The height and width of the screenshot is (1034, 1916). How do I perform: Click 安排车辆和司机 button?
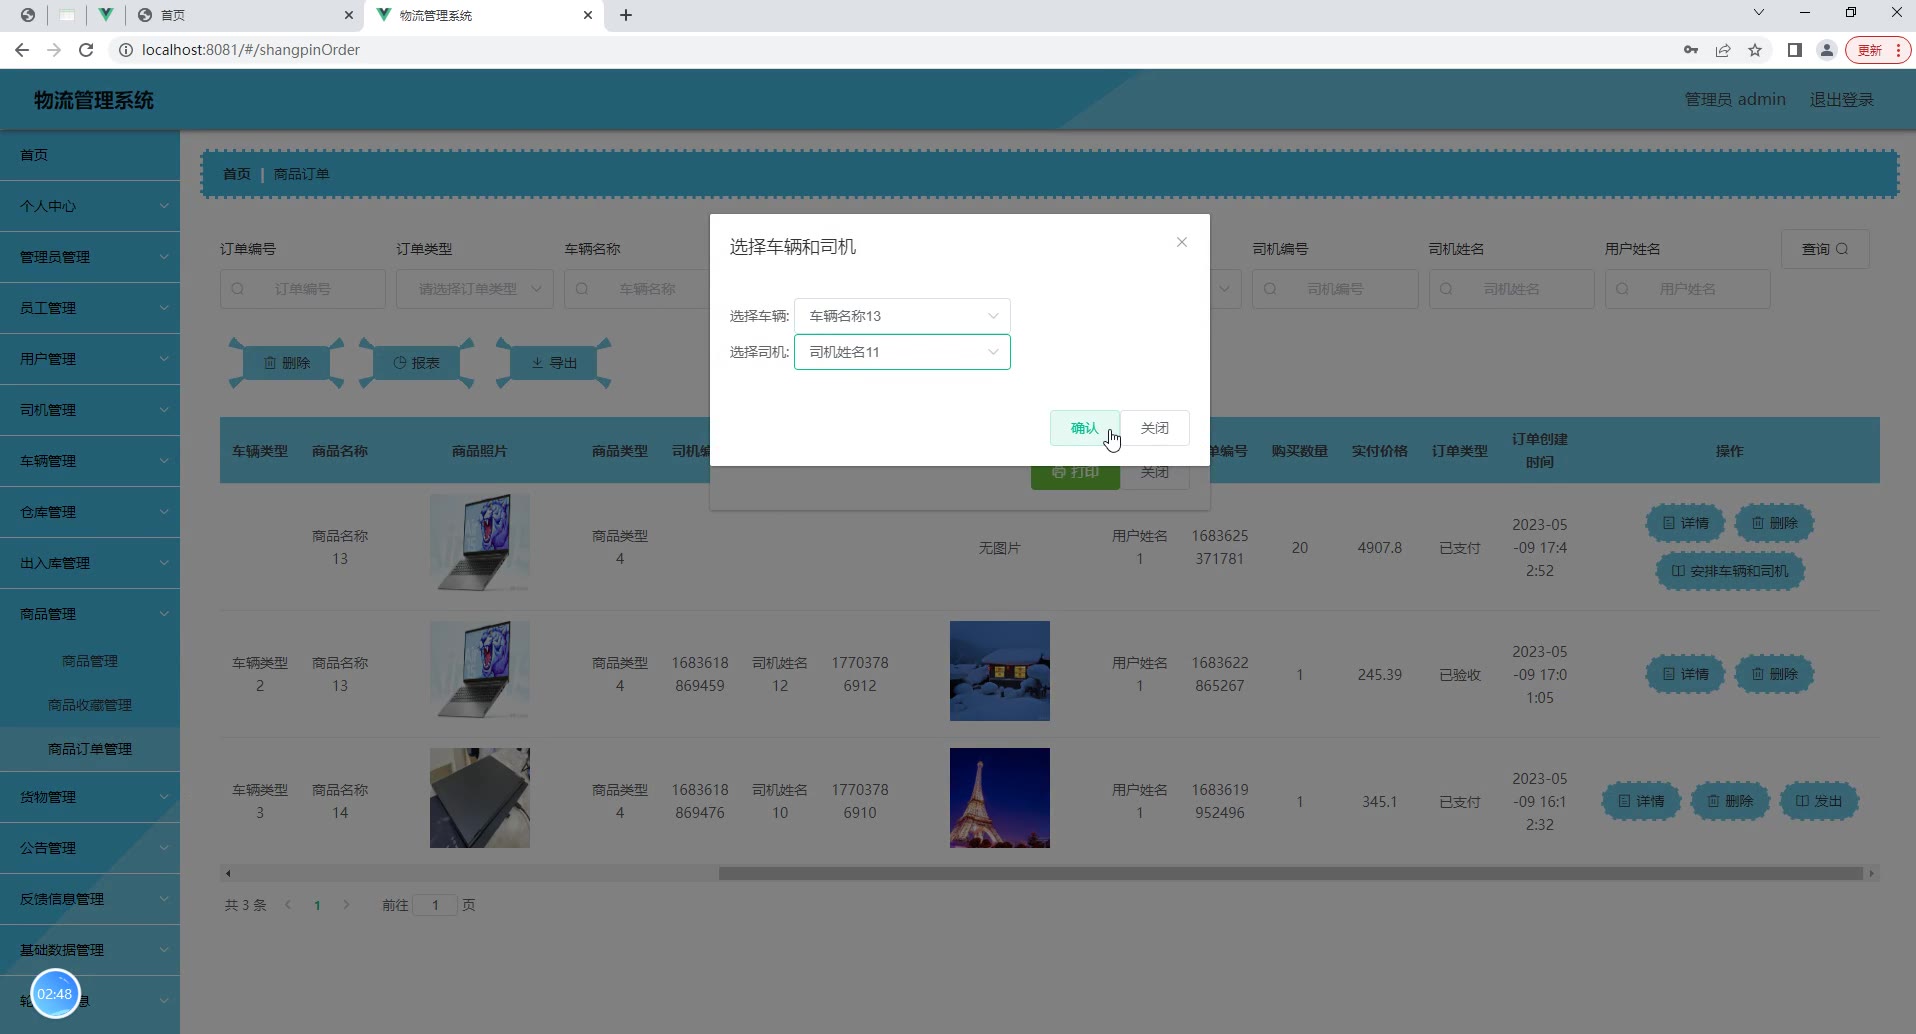point(1730,571)
